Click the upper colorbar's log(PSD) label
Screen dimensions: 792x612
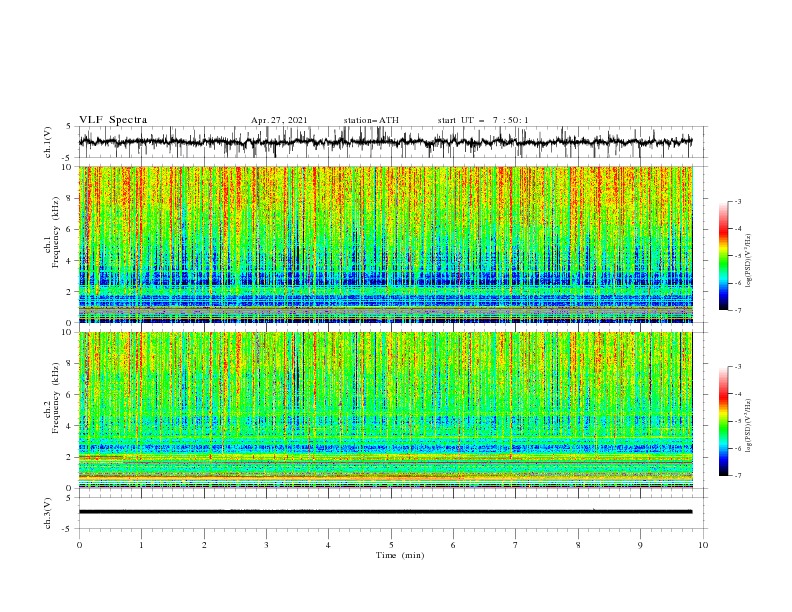[748, 261]
